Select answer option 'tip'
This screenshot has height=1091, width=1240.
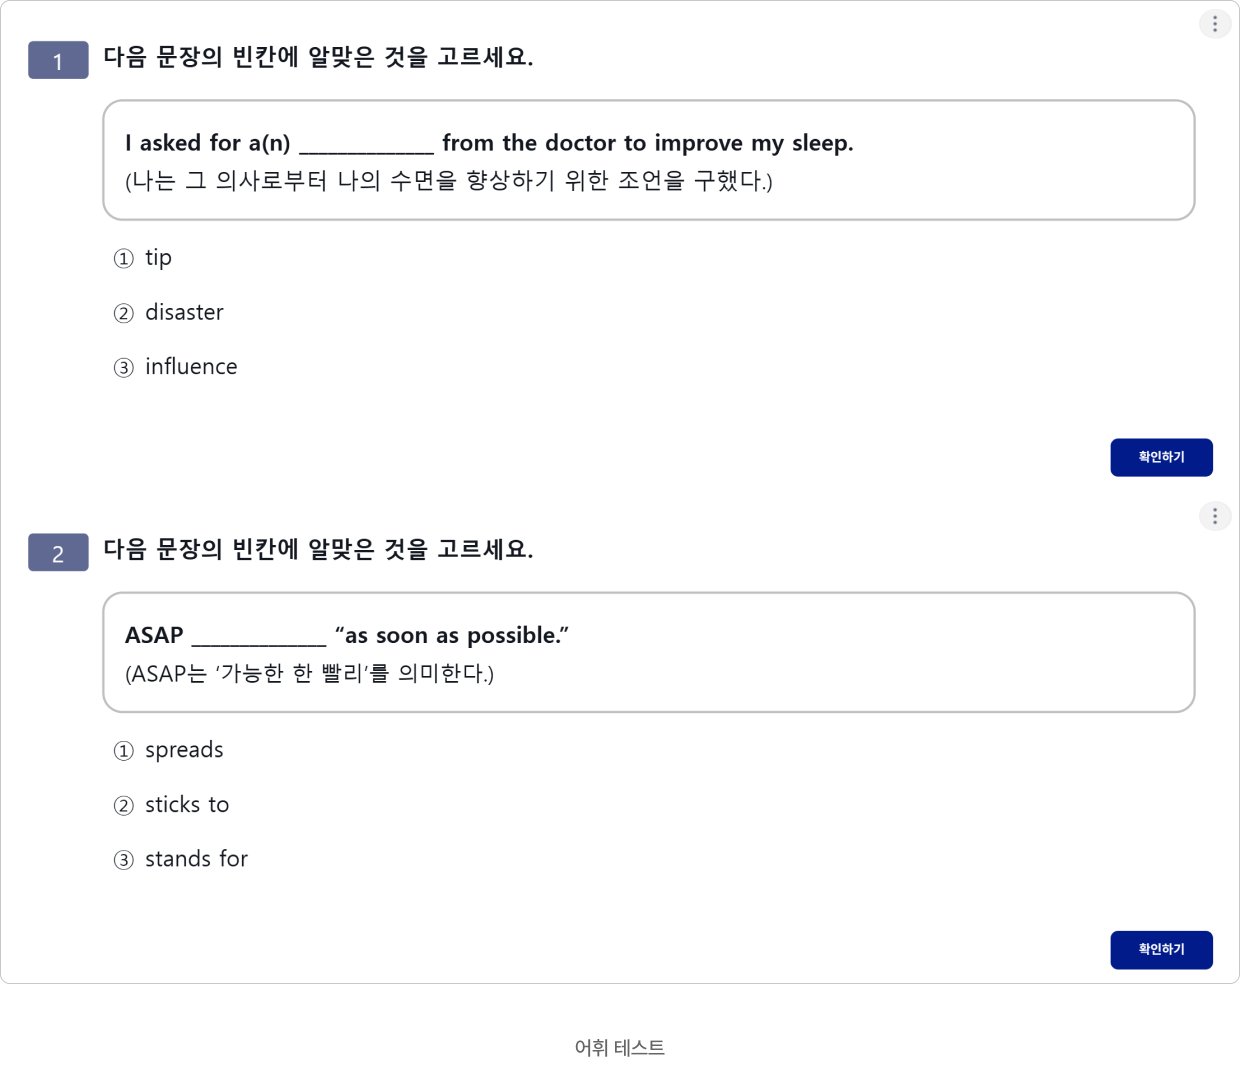tap(158, 258)
